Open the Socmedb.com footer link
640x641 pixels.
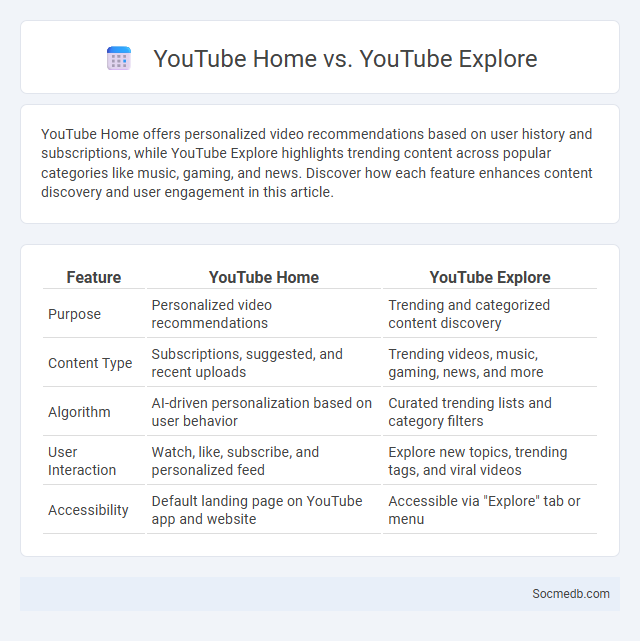coord(571,594)
